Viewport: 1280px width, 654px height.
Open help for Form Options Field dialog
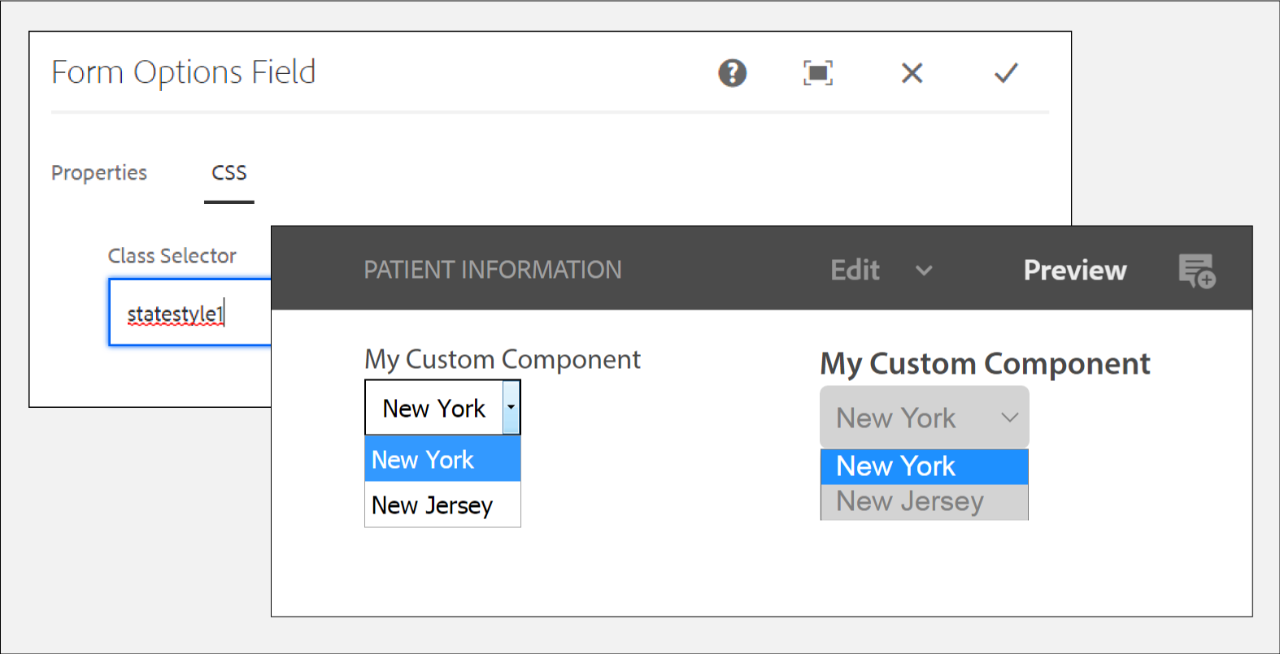732,73
